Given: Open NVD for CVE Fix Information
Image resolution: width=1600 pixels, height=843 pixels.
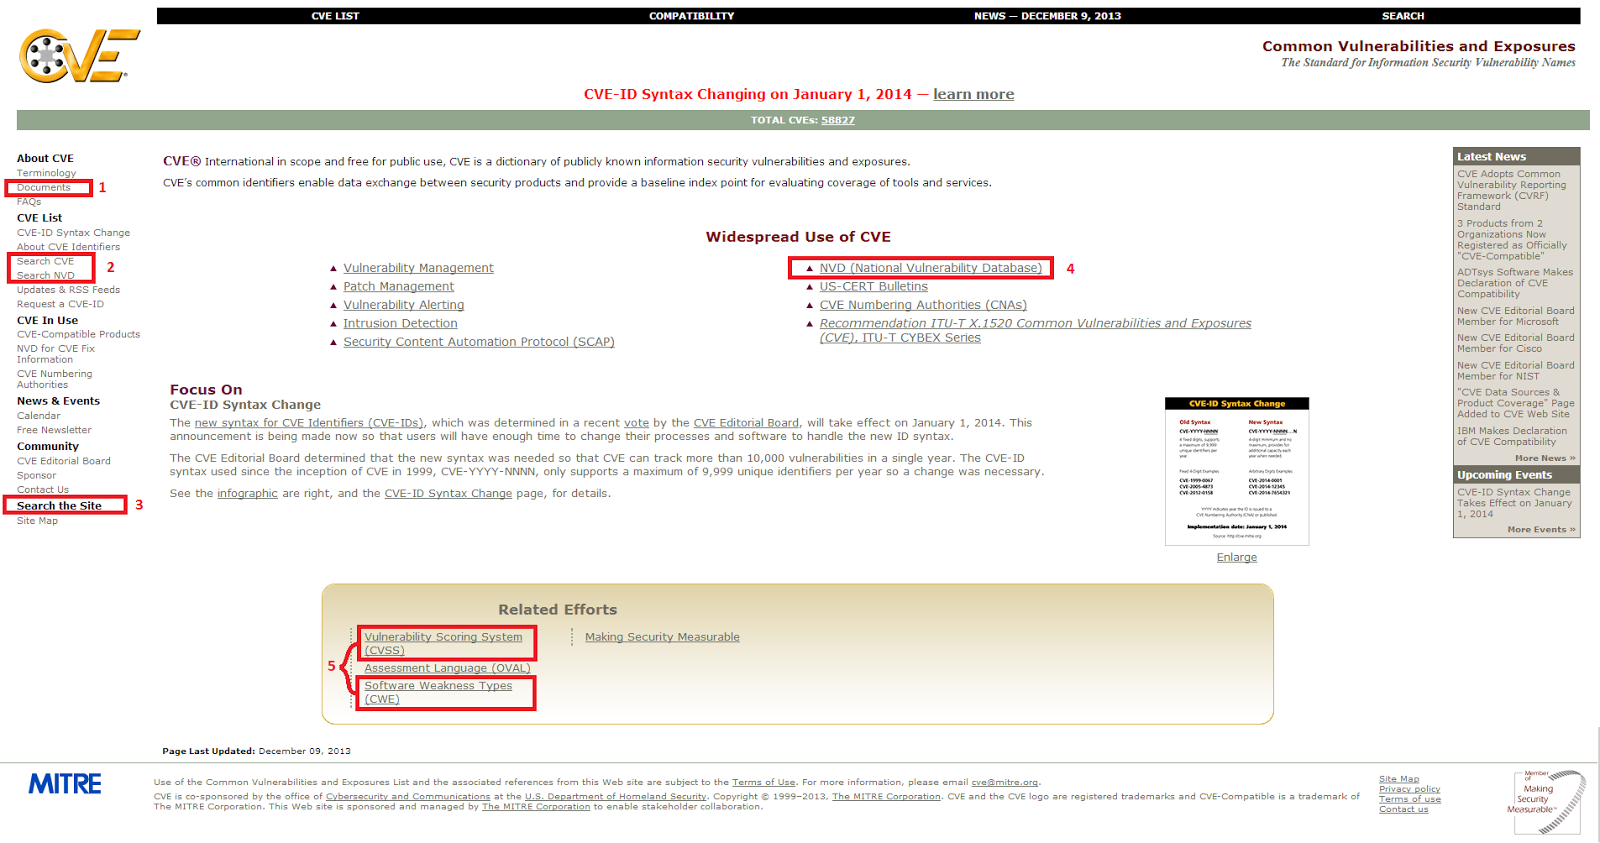Looking at the screenshot, I should 56,354.
